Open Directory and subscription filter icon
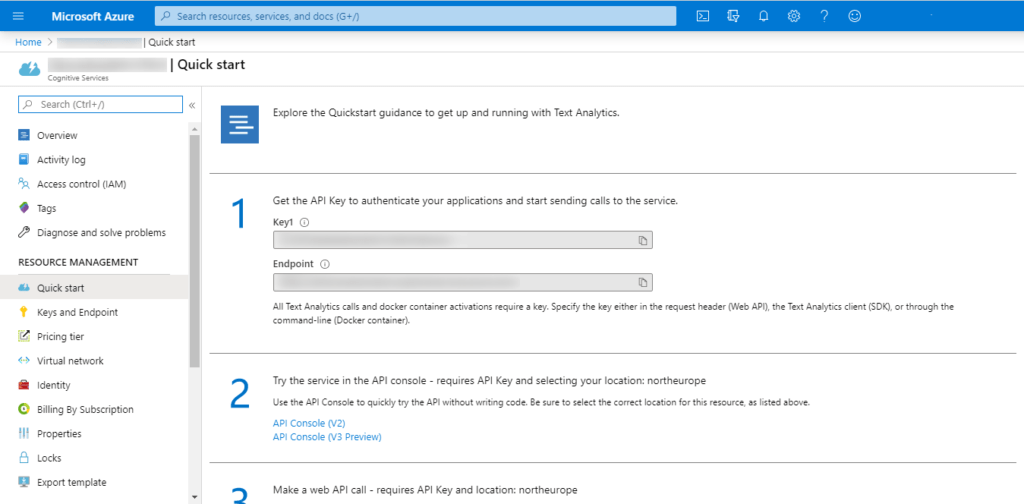1024x504 pixels. click(734, 16)
